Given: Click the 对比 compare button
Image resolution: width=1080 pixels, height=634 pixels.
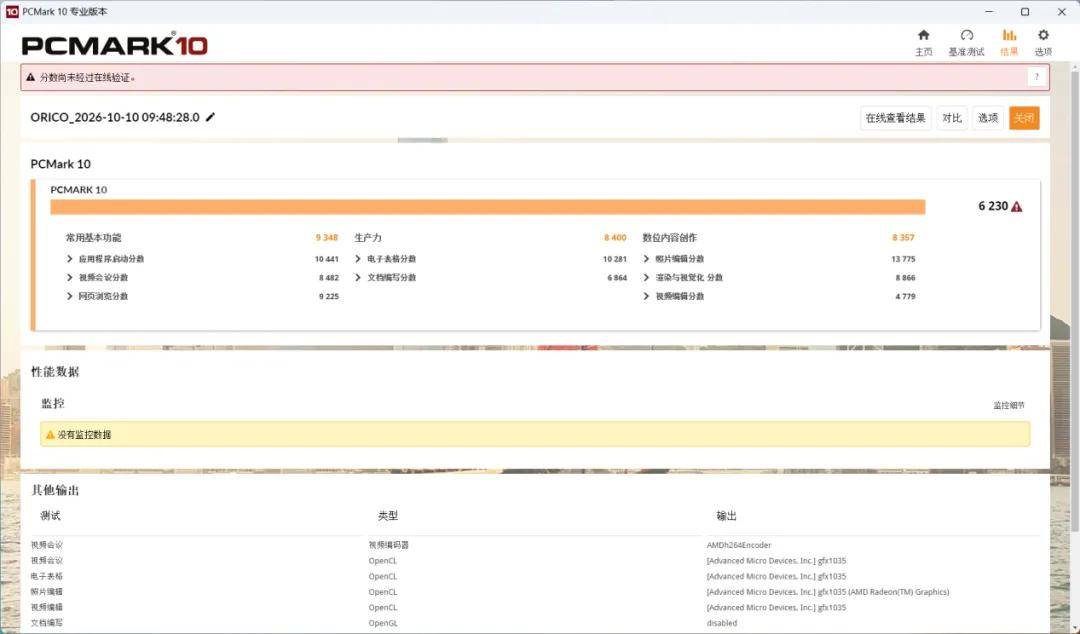Looking at the screenshot, I should click(952, 118).
